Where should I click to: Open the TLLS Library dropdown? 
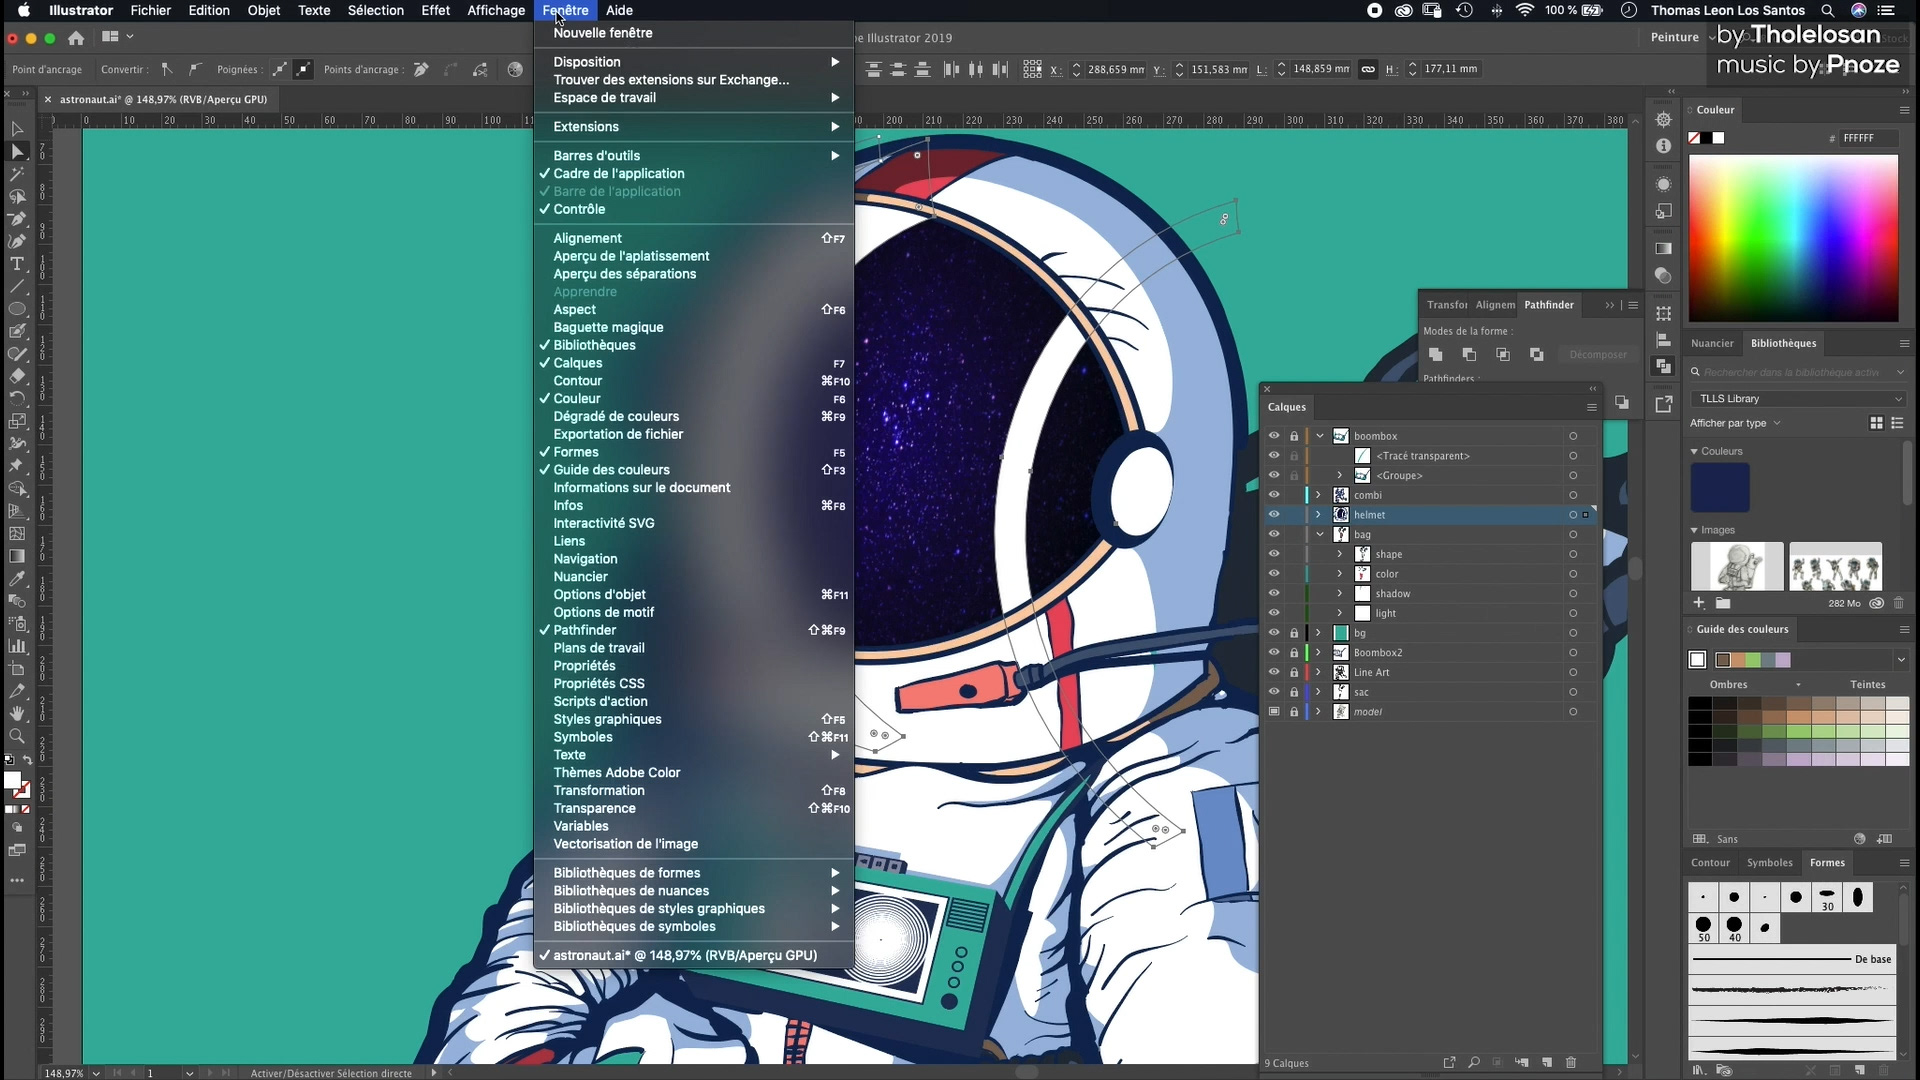(1797, 399)
